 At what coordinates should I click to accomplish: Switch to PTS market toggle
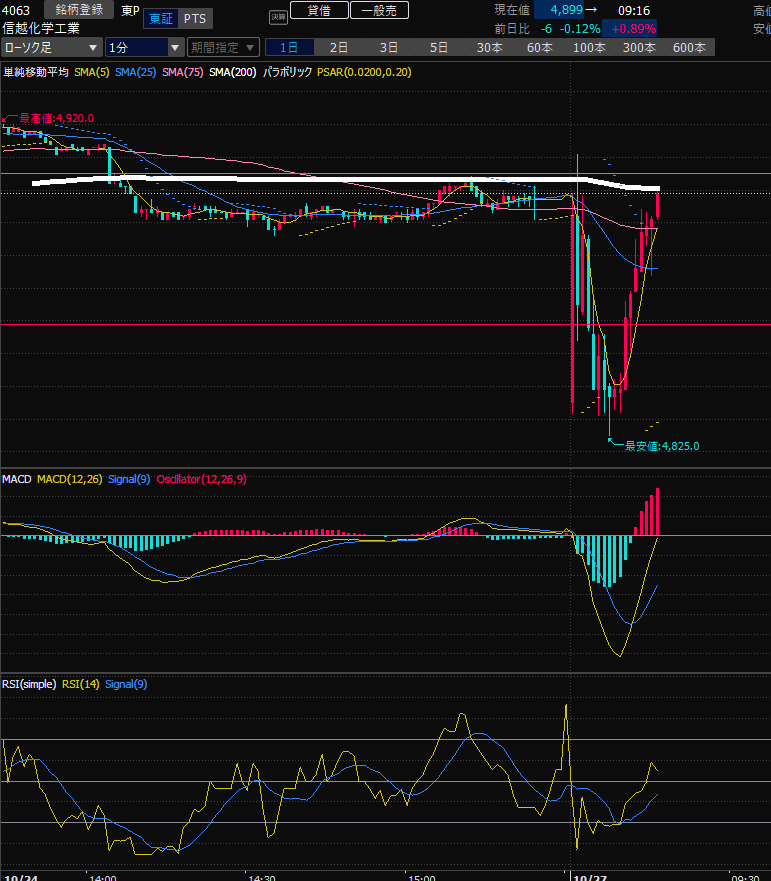point(196,19)
